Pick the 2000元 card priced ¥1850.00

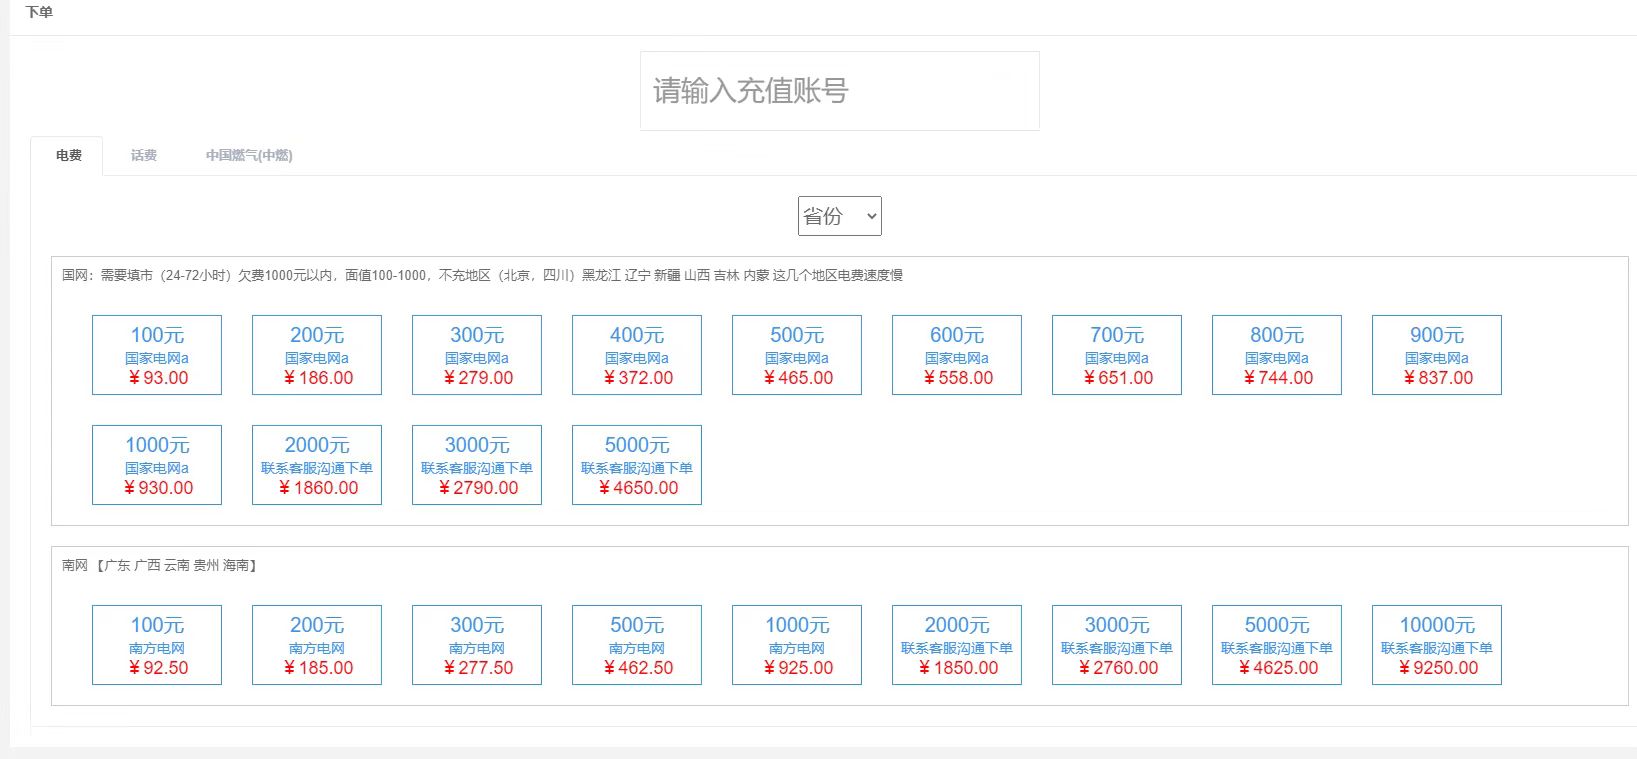pyautogui.click(x=957, y=645)
